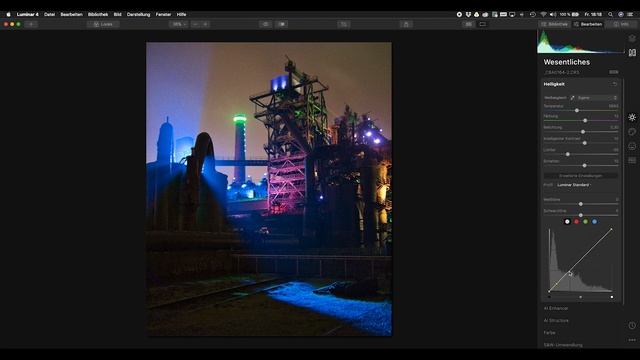Switch to gallery grid view
The image size is (640, 360).
(469, 24)
